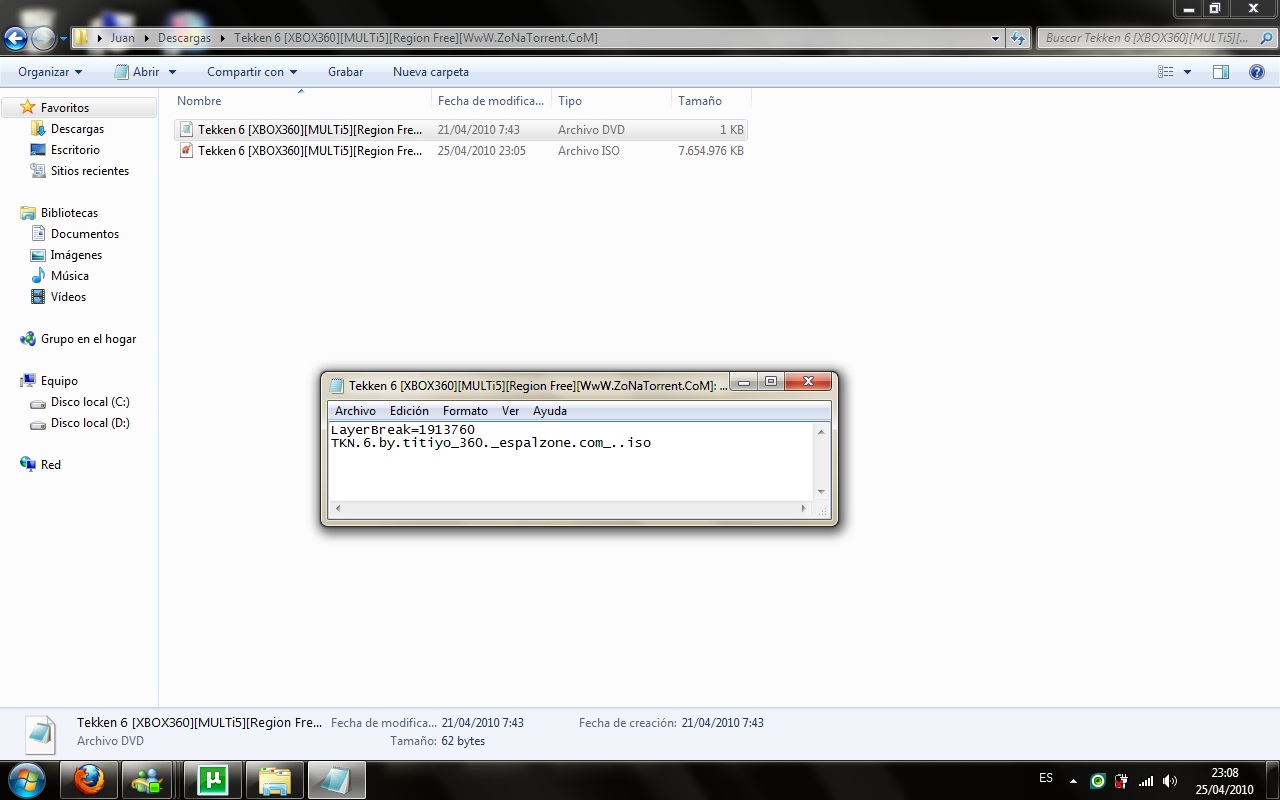This screenshot has height=800, width=1280.
Task: Click the Refresh button beside address bar
Action: (x=1018, y=38)
